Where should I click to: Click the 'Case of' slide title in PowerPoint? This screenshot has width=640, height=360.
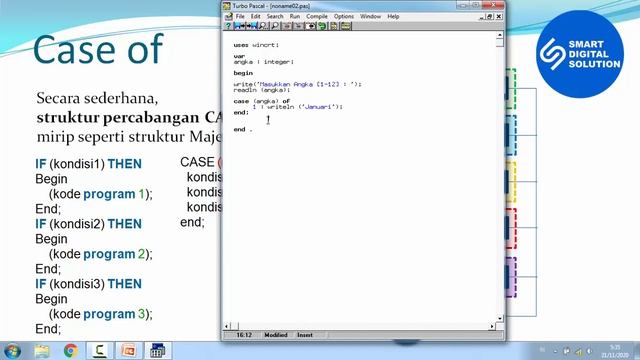click(x=98, y=49)
